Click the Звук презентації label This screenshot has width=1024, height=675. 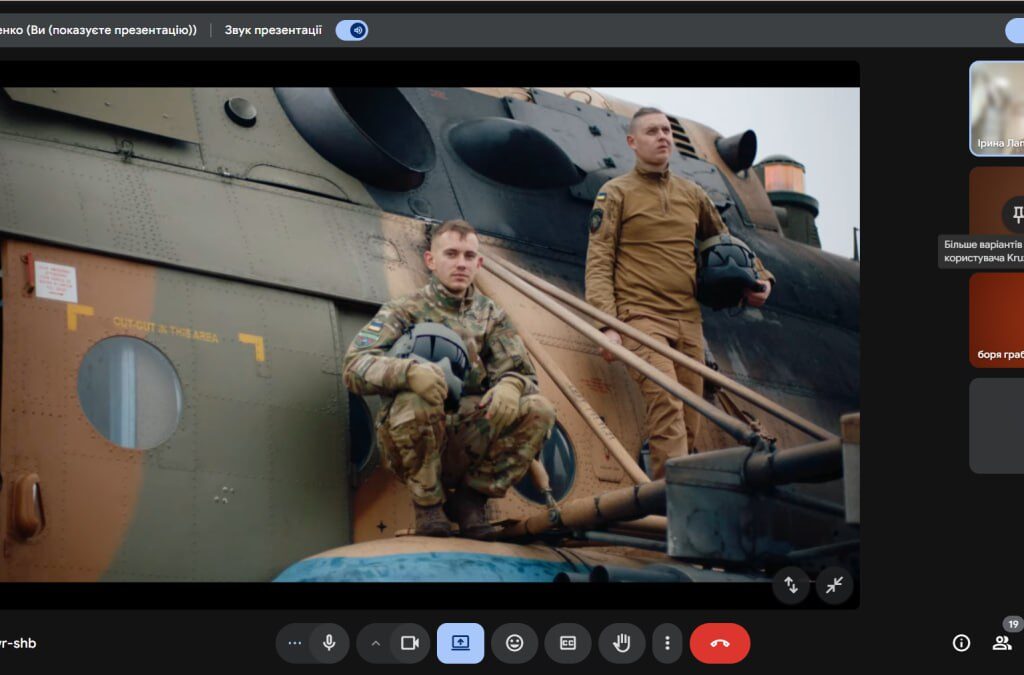tap(273, 30)
